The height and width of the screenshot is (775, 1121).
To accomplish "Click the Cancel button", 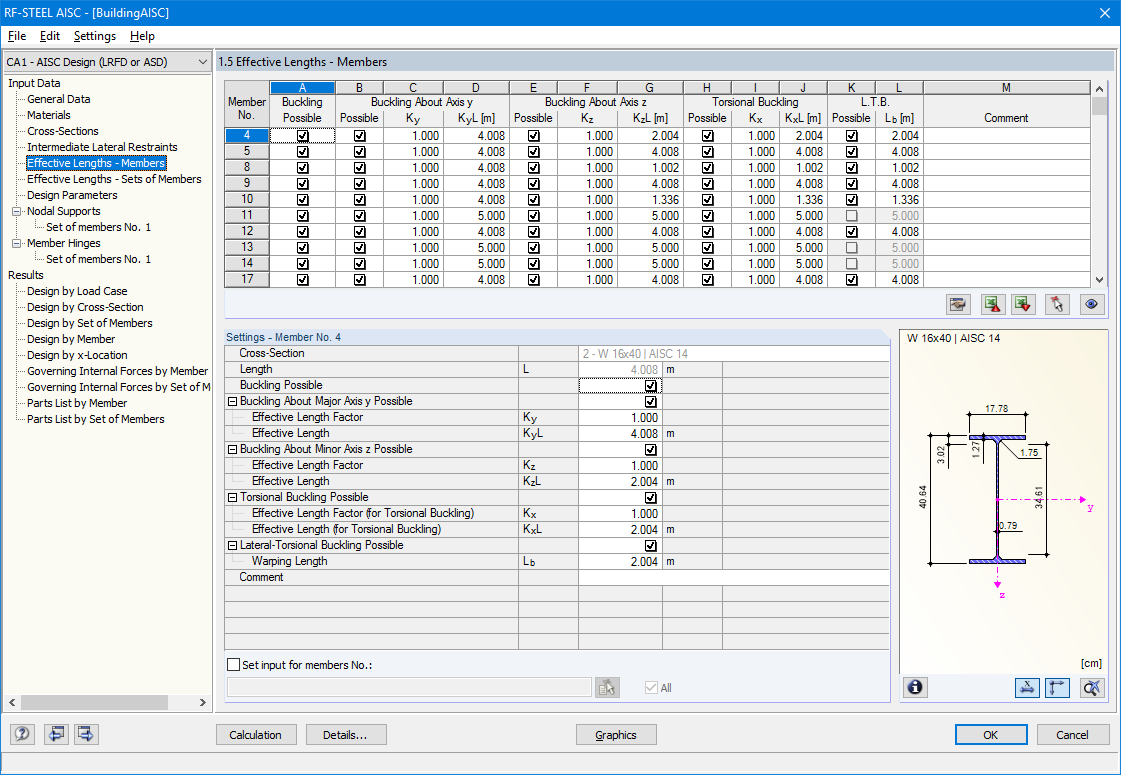I will (x=1072, y=734).
